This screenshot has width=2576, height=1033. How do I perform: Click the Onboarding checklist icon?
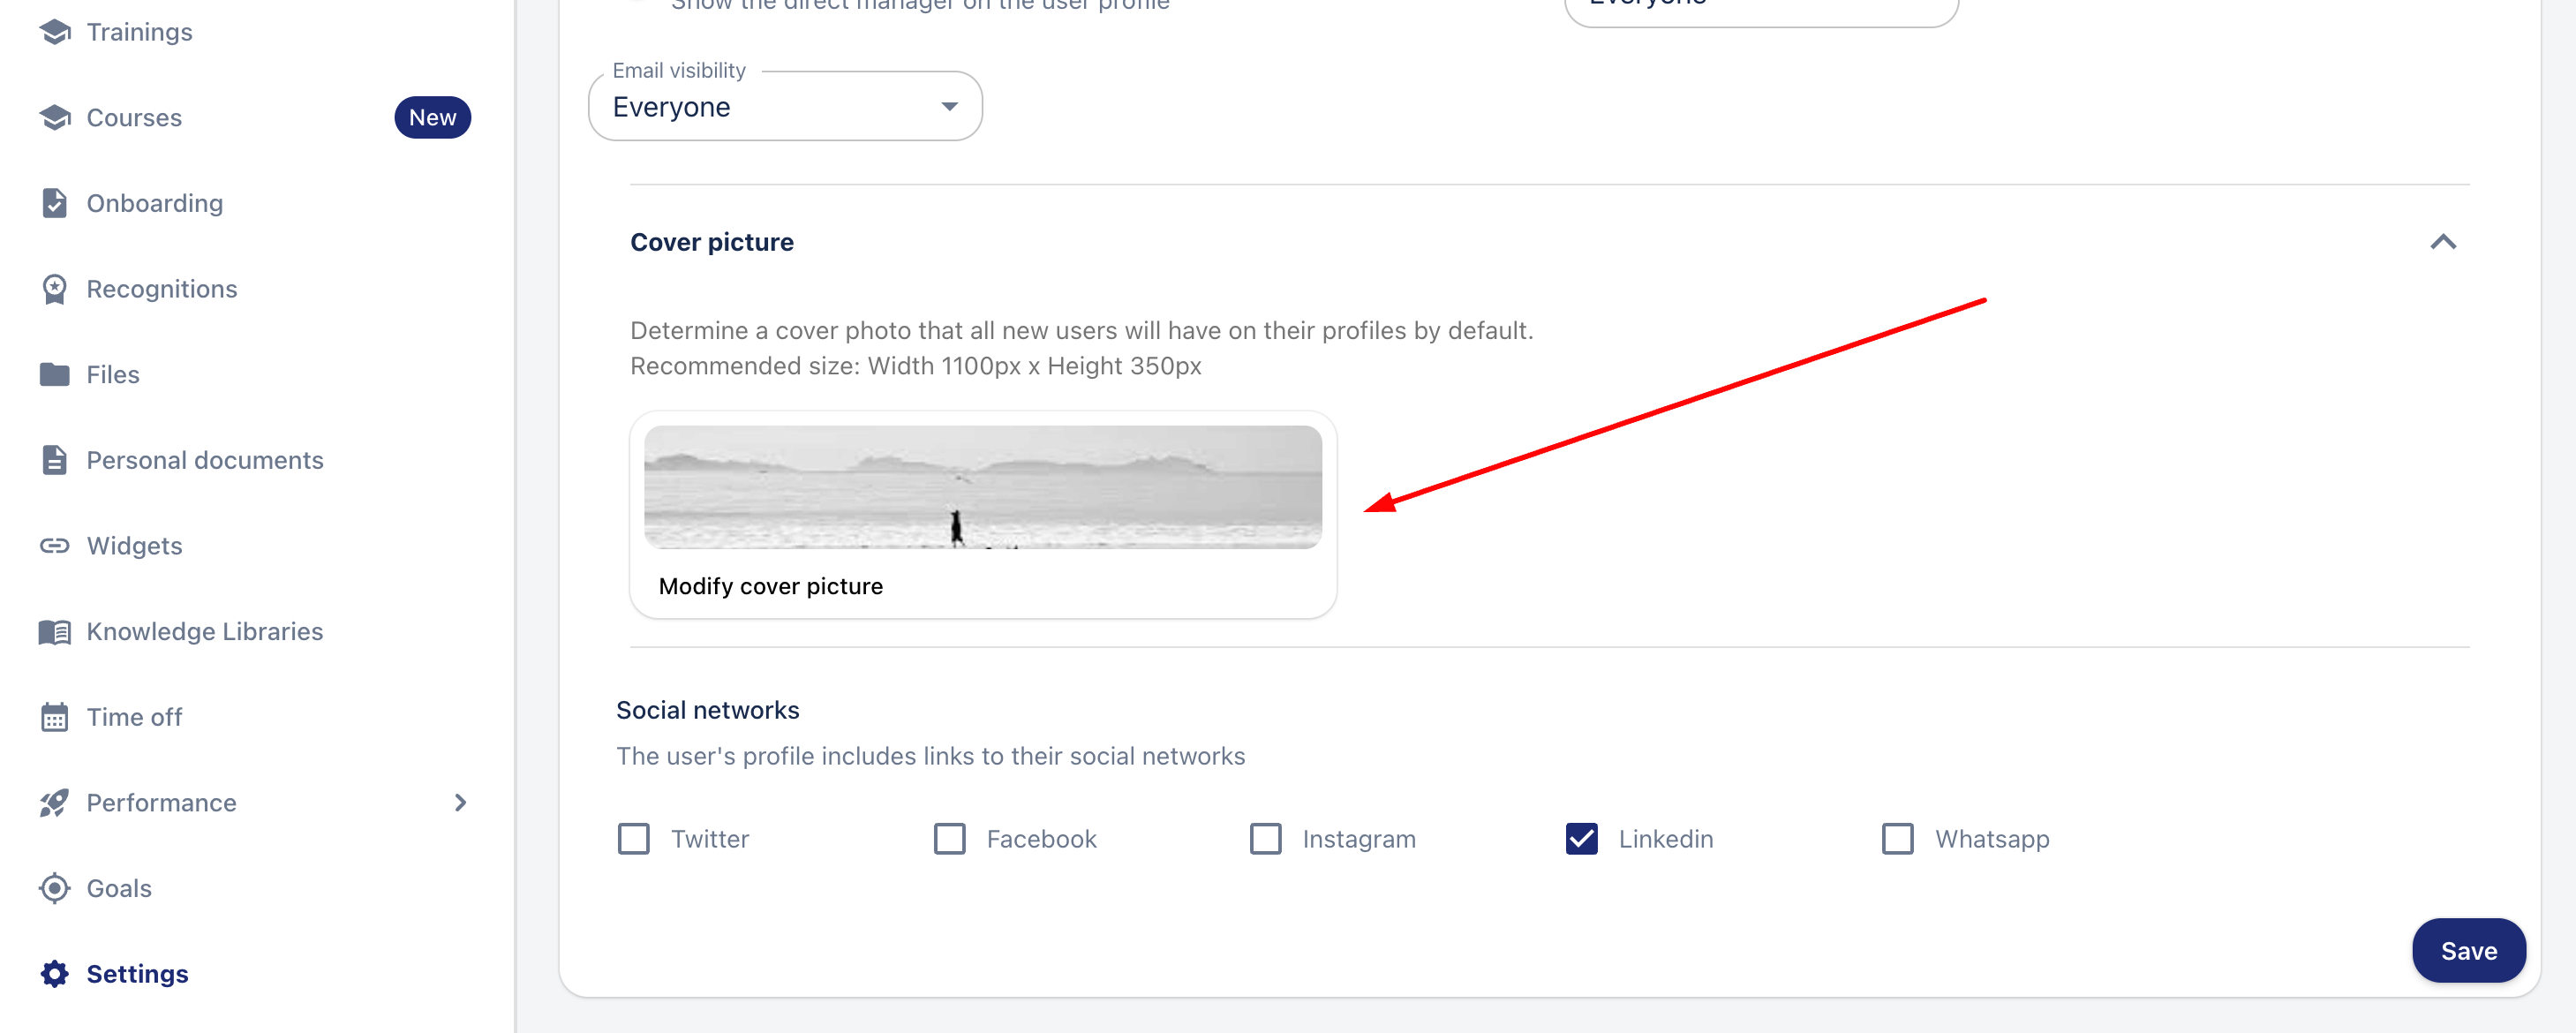click(55, 203)
